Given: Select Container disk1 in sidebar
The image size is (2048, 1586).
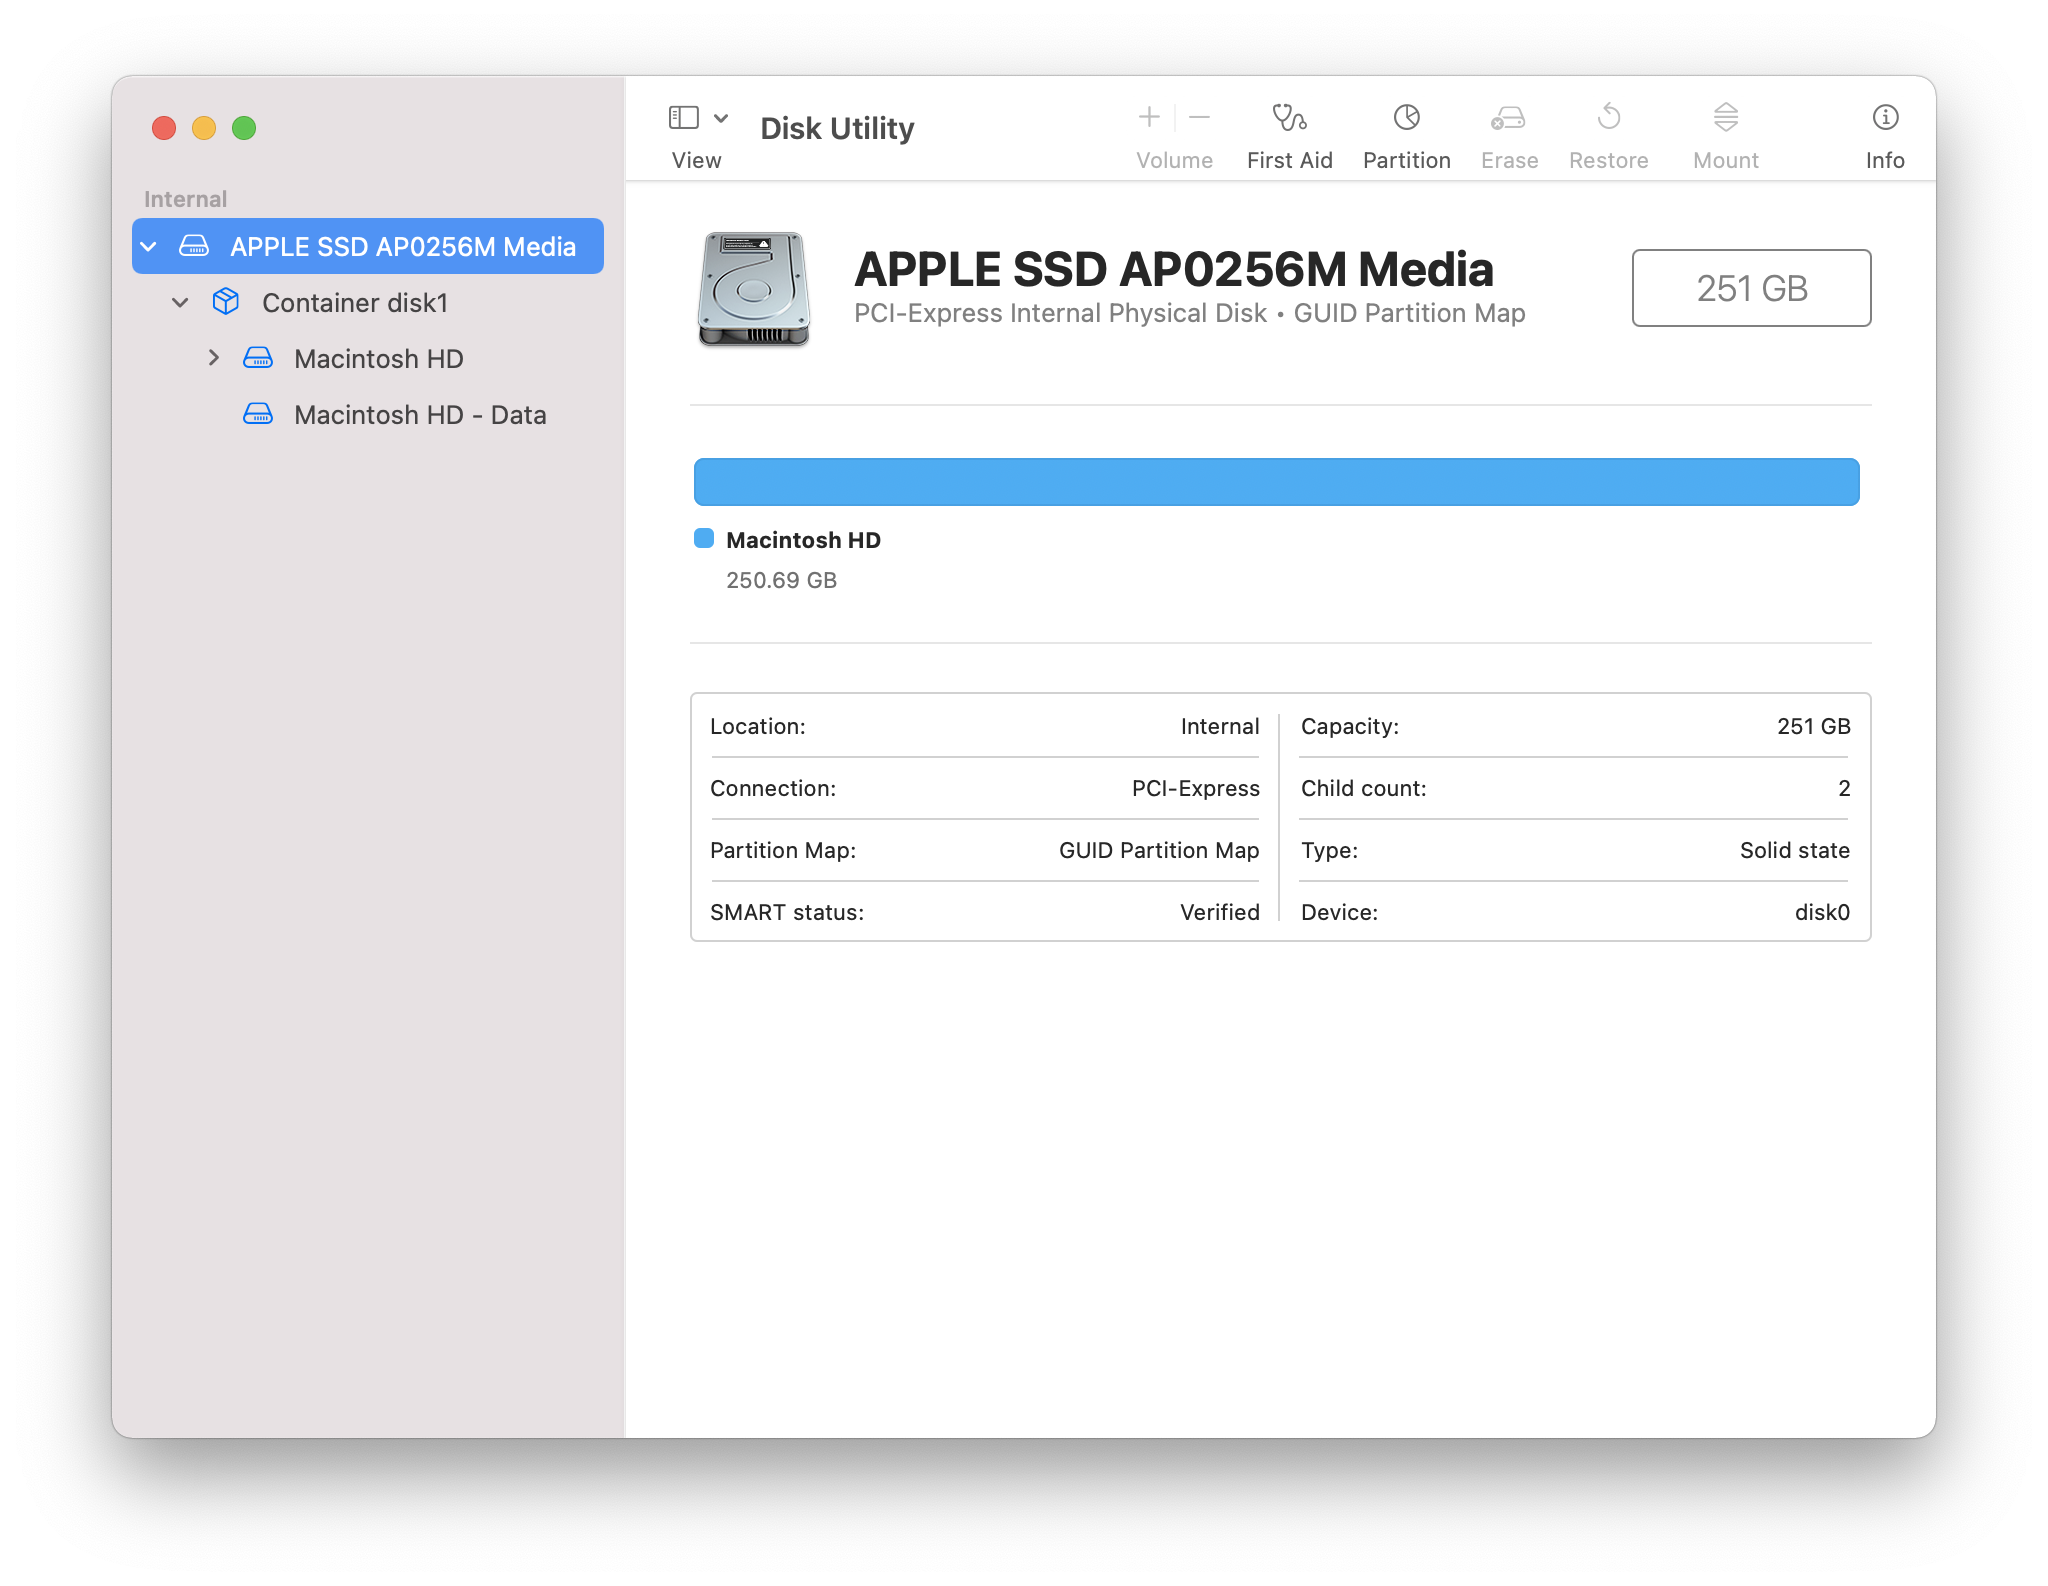Looking at the screenshot, I should click(368, 302).
